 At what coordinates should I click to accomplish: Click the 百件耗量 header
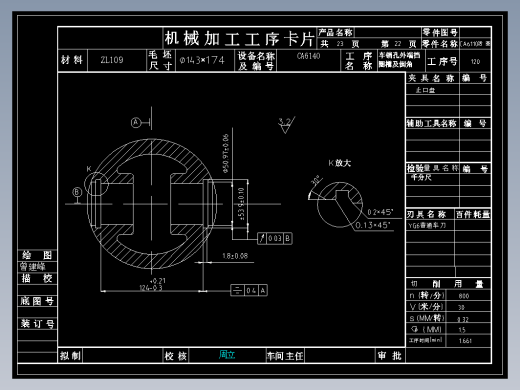pos(473,214)
